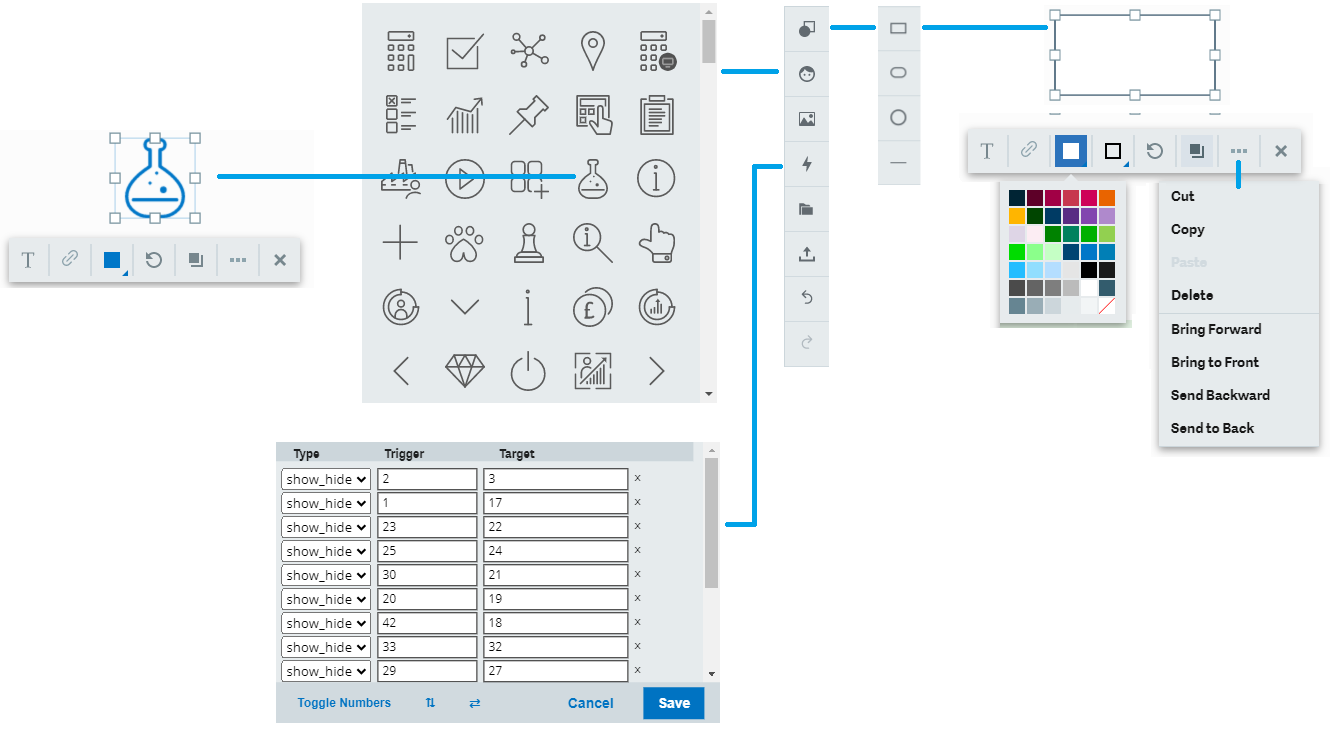This screenshot has height=737, width=1342.
Task: Choose Bring to Front from context menu
Action: [x=1214, y=362]
